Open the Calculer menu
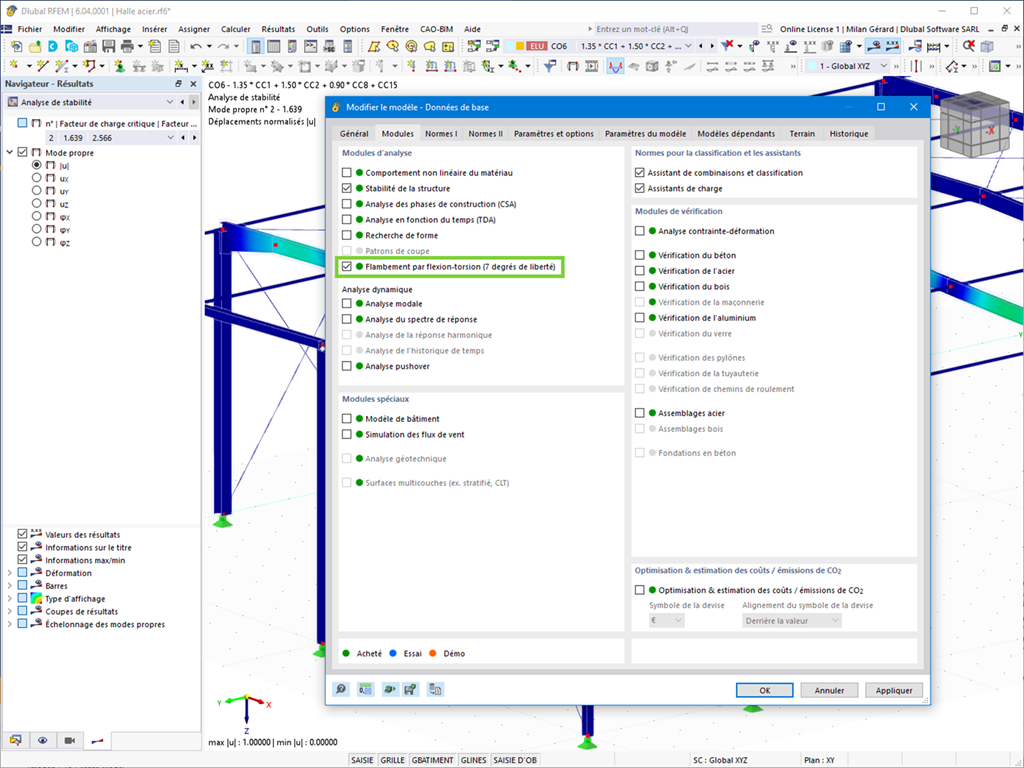Viewport: 1024px width, 768px height. [x=236, y=29]
